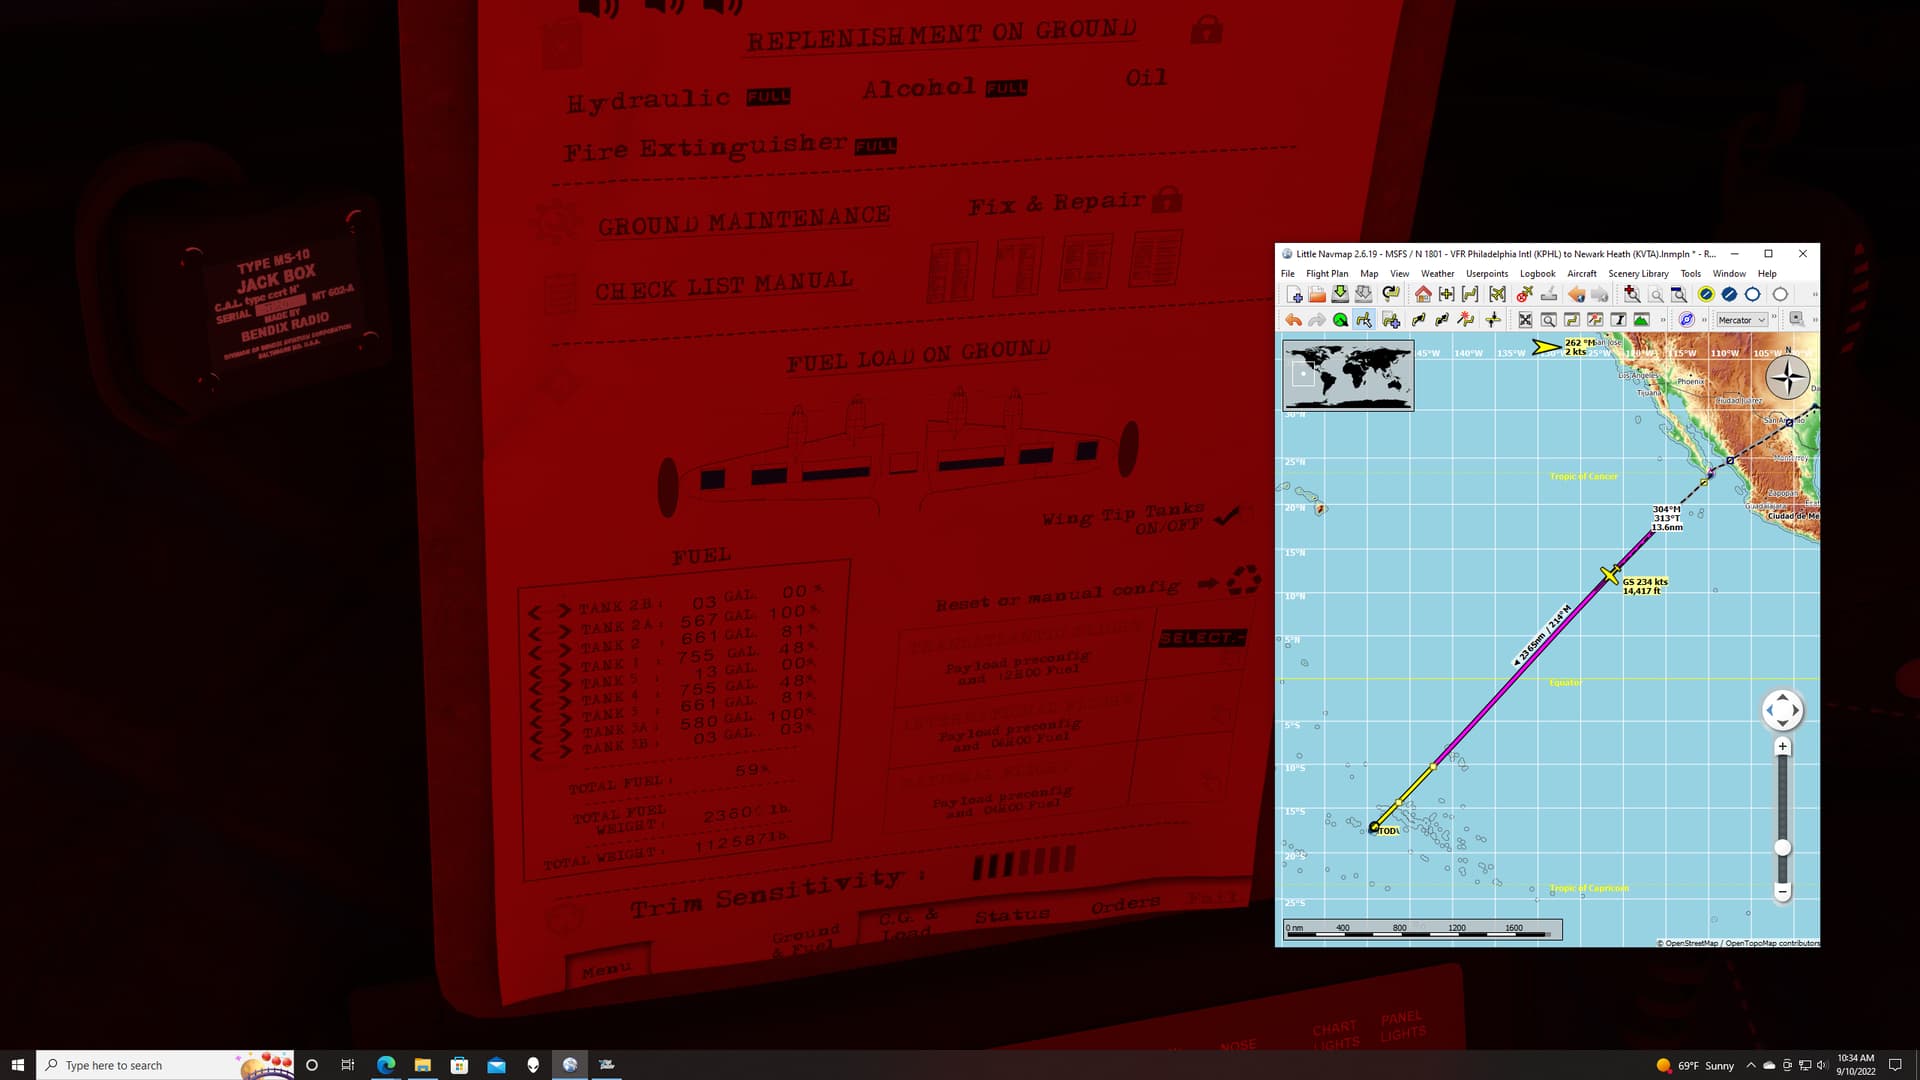This screenshot has height=1080, width=1920.
Task: Toggle the yellow airport display button
Action: click(1706, 294)
